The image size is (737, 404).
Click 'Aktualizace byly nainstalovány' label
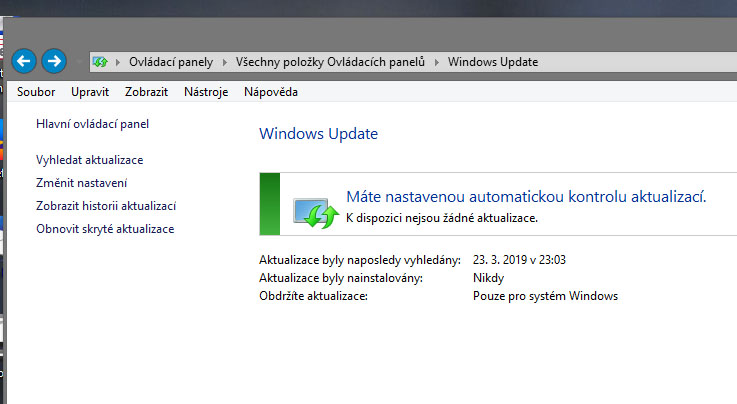coord(341,278)
